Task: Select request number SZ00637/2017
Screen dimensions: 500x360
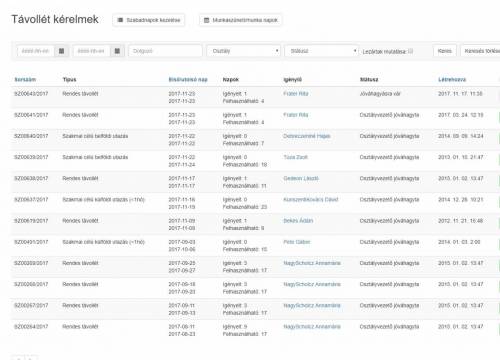Action: click(x=31, y=199)
